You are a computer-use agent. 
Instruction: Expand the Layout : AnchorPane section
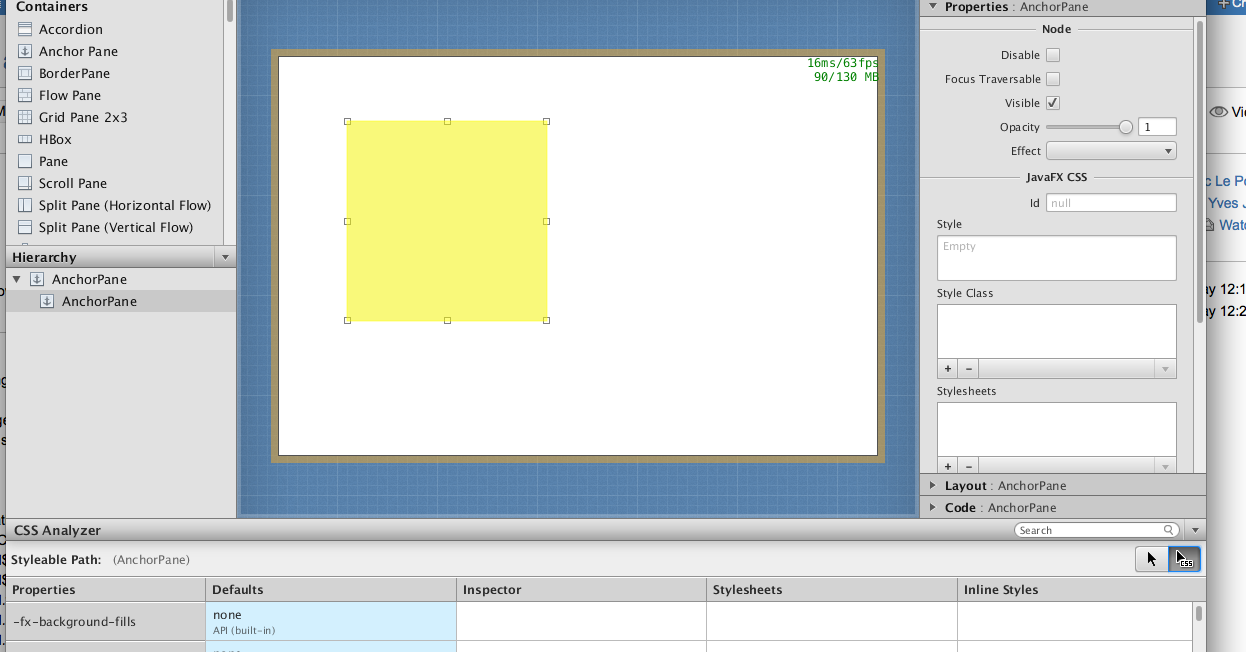(933, 485)
